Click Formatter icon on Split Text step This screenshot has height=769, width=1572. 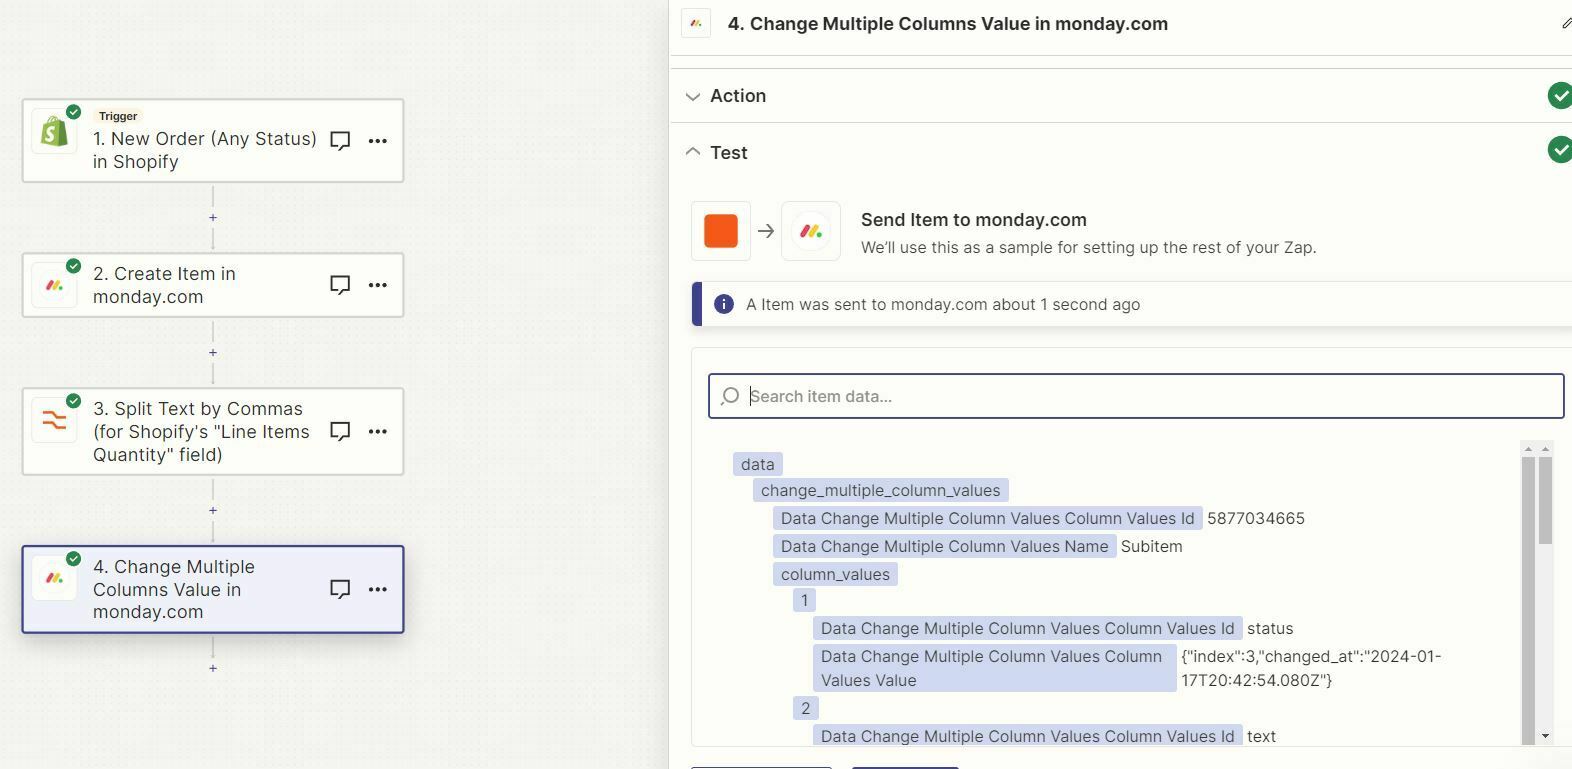54,421
